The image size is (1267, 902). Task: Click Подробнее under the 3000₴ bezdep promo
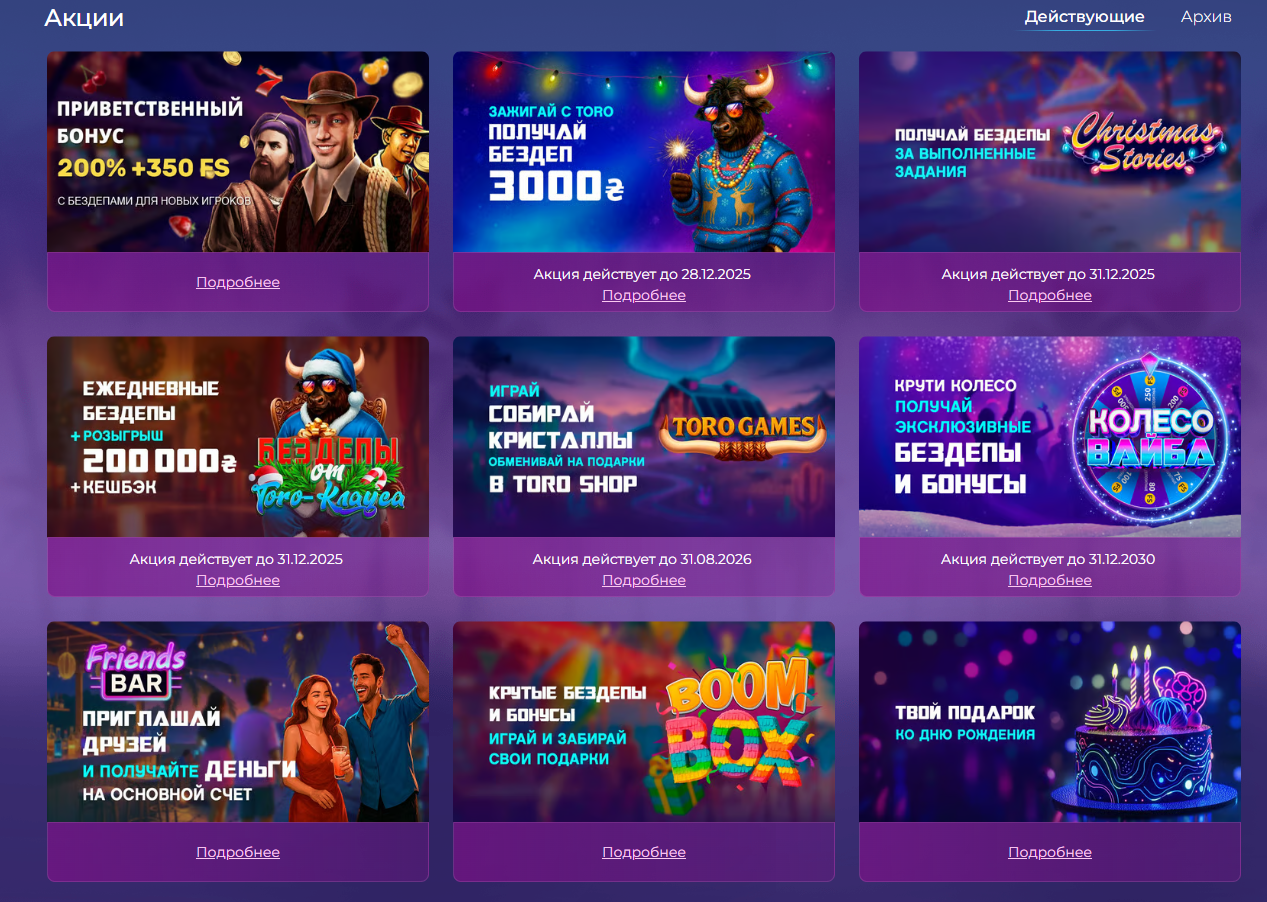pos(644,295)
